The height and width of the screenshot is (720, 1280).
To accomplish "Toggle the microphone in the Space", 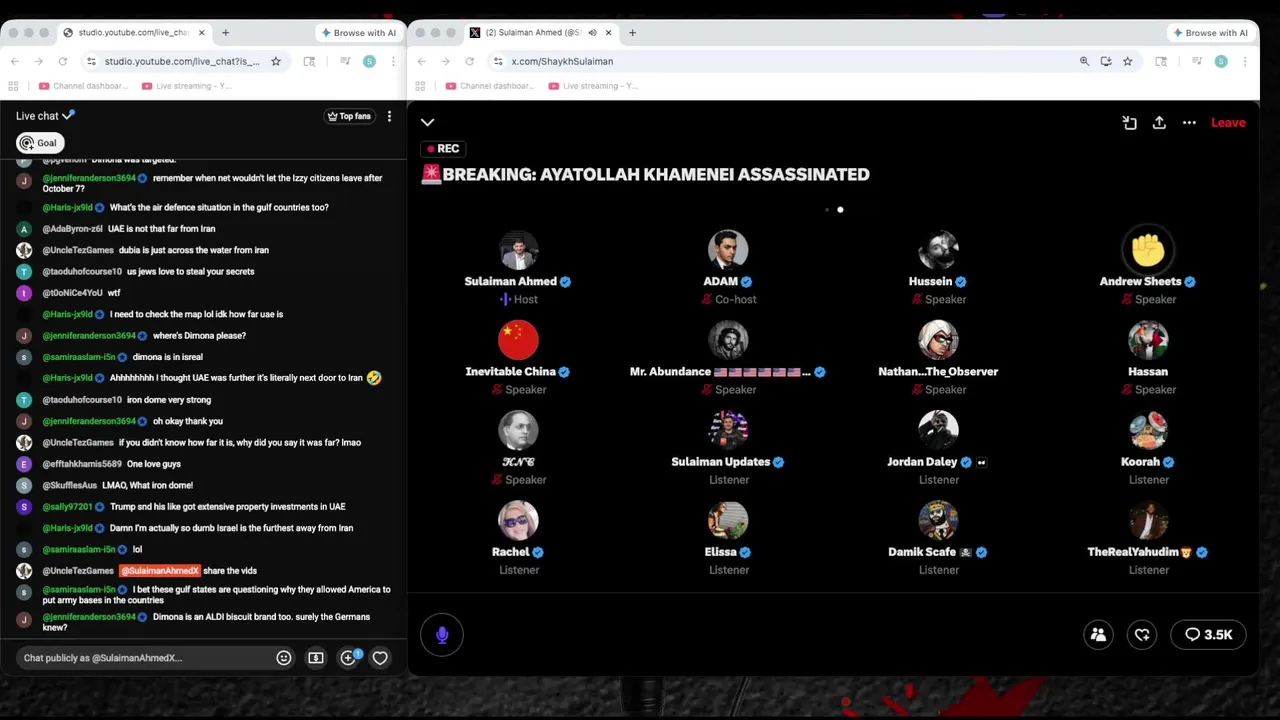I will coord(442,635).
